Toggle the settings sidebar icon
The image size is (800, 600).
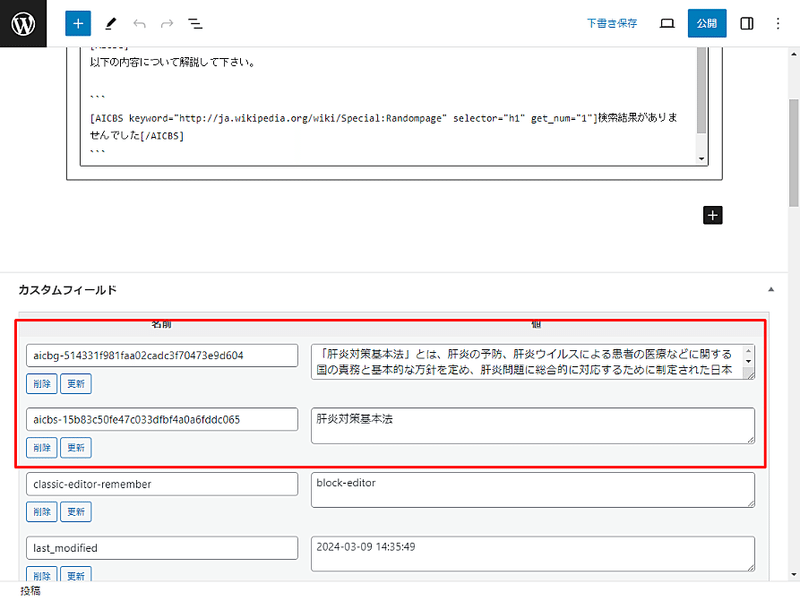coord(746,23)
